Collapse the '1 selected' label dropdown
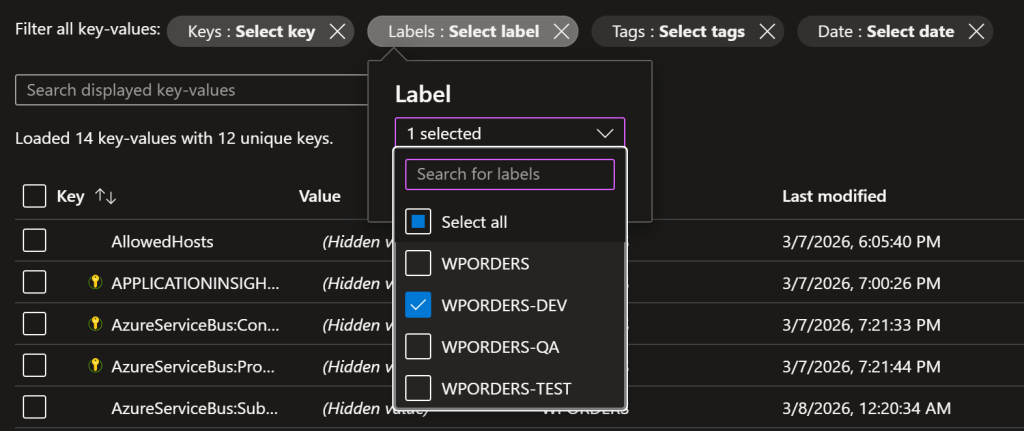This screenshot has height=431, width=1024. pos(509,133)
